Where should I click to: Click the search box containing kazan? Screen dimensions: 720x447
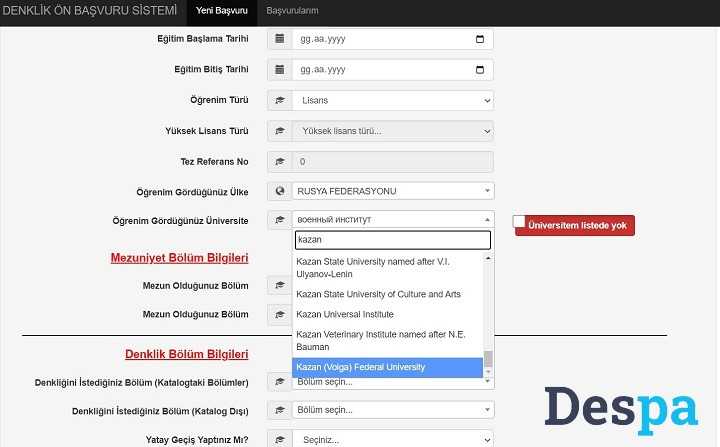click(393, 240)
